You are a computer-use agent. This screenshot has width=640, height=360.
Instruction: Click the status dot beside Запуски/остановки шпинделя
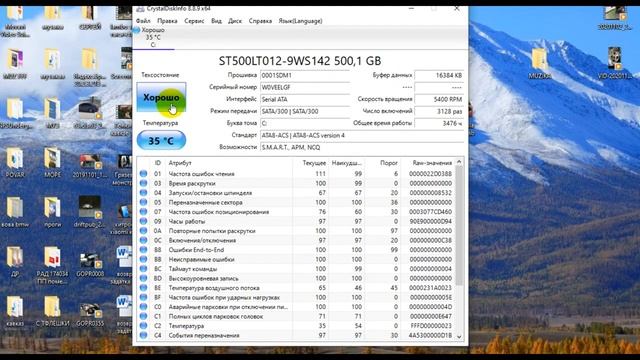pyautogui.click(x=143, y=193)
